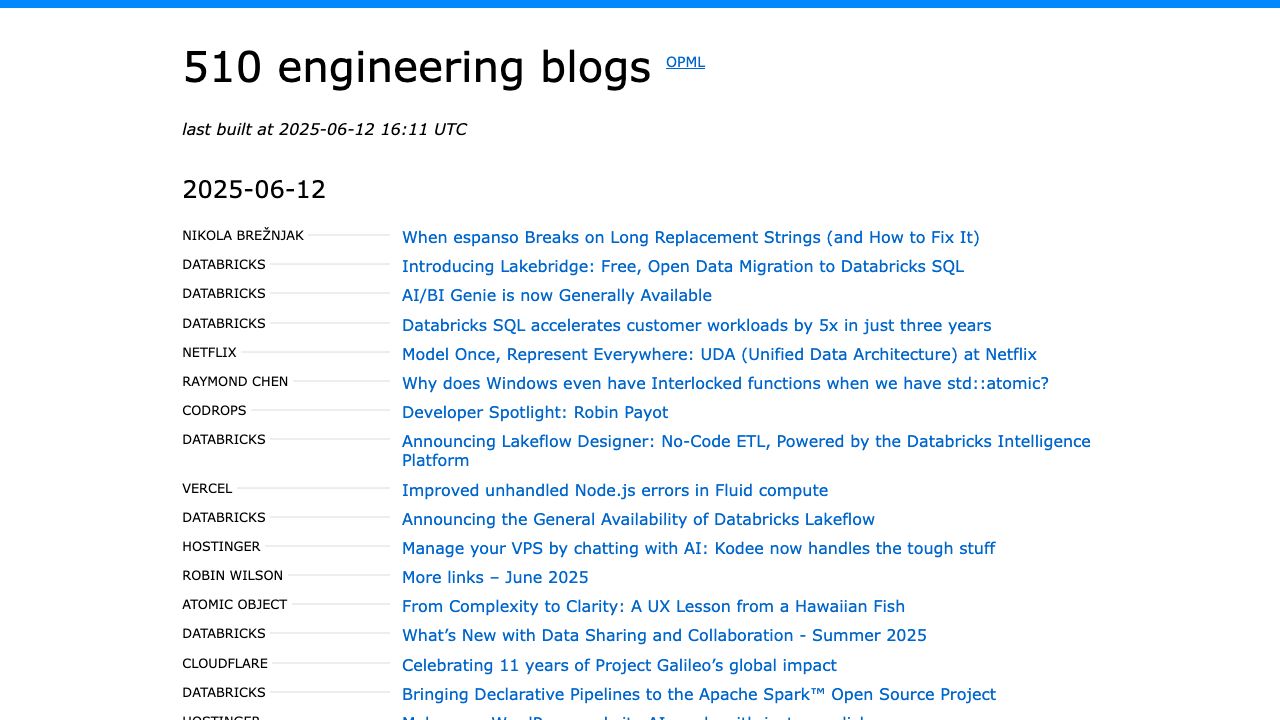Screen dimensions: 1280x720
Task: Click AI/BI Genie Generally Available link
Action: tap(556, 296)
